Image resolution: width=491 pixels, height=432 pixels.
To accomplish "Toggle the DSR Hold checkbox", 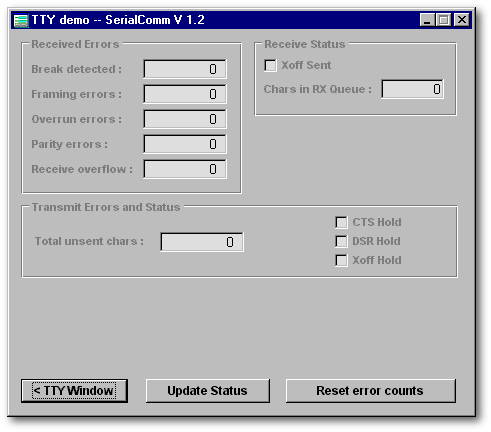I will coord(341,241).
